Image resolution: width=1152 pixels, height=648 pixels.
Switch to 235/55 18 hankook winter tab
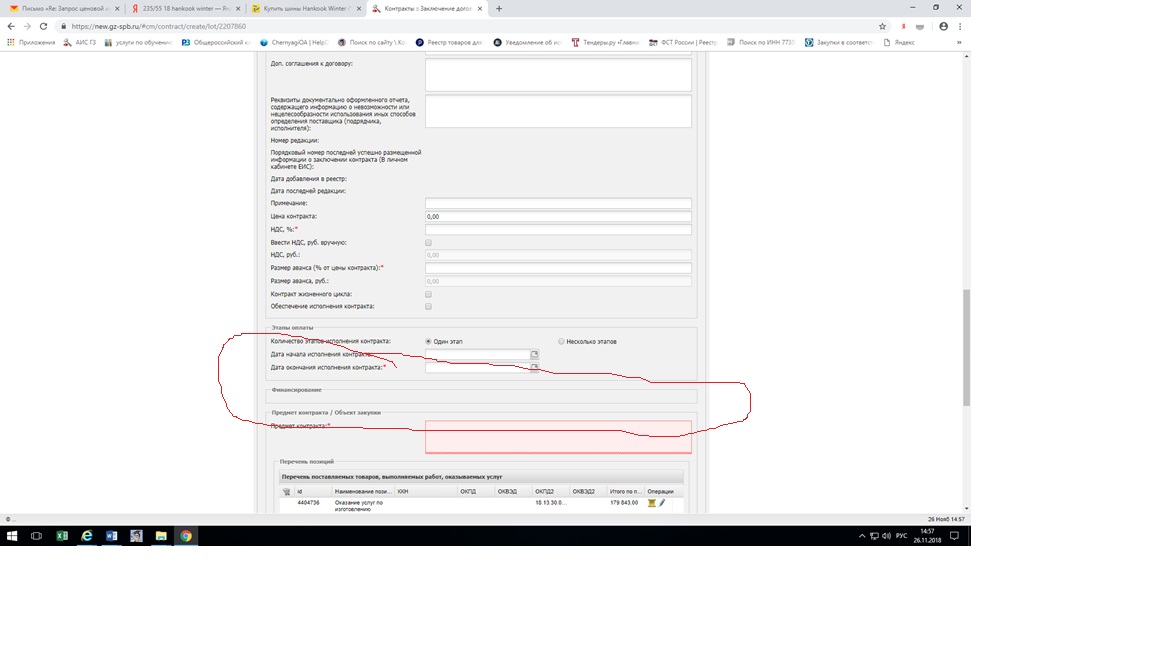pyautogui.click(x=185, y=9)
